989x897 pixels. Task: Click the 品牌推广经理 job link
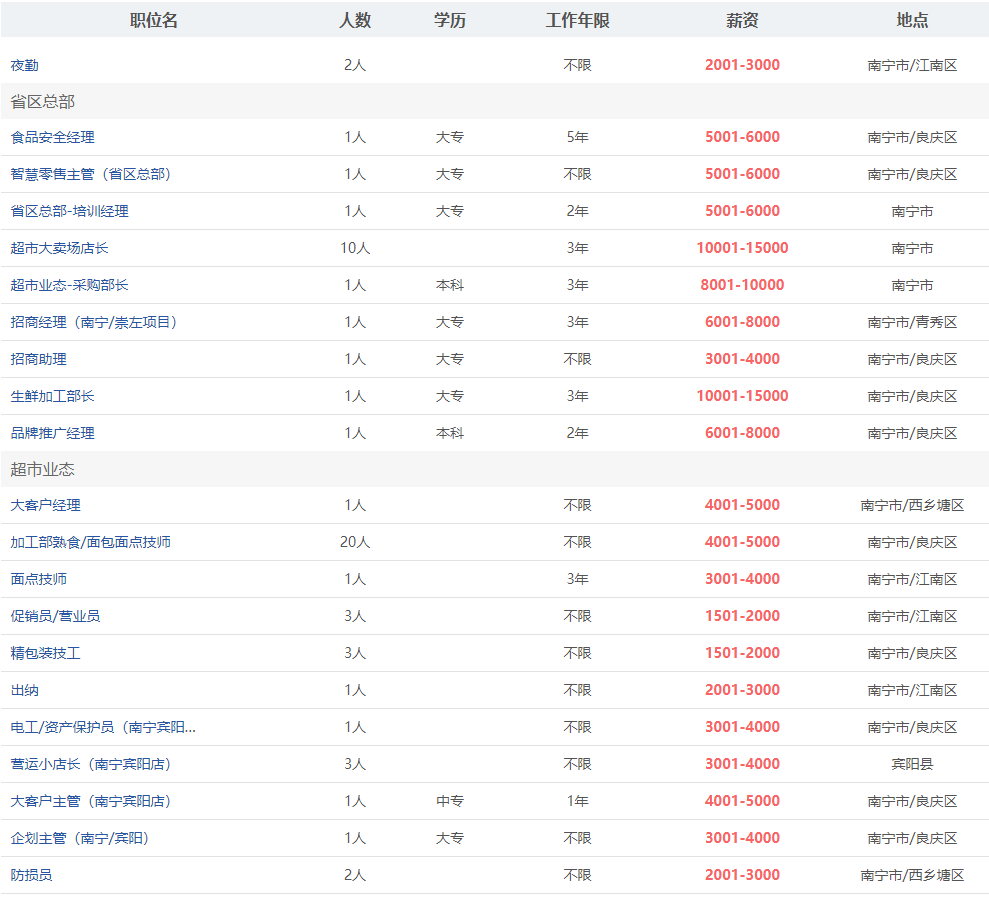[x=53, y=433]
